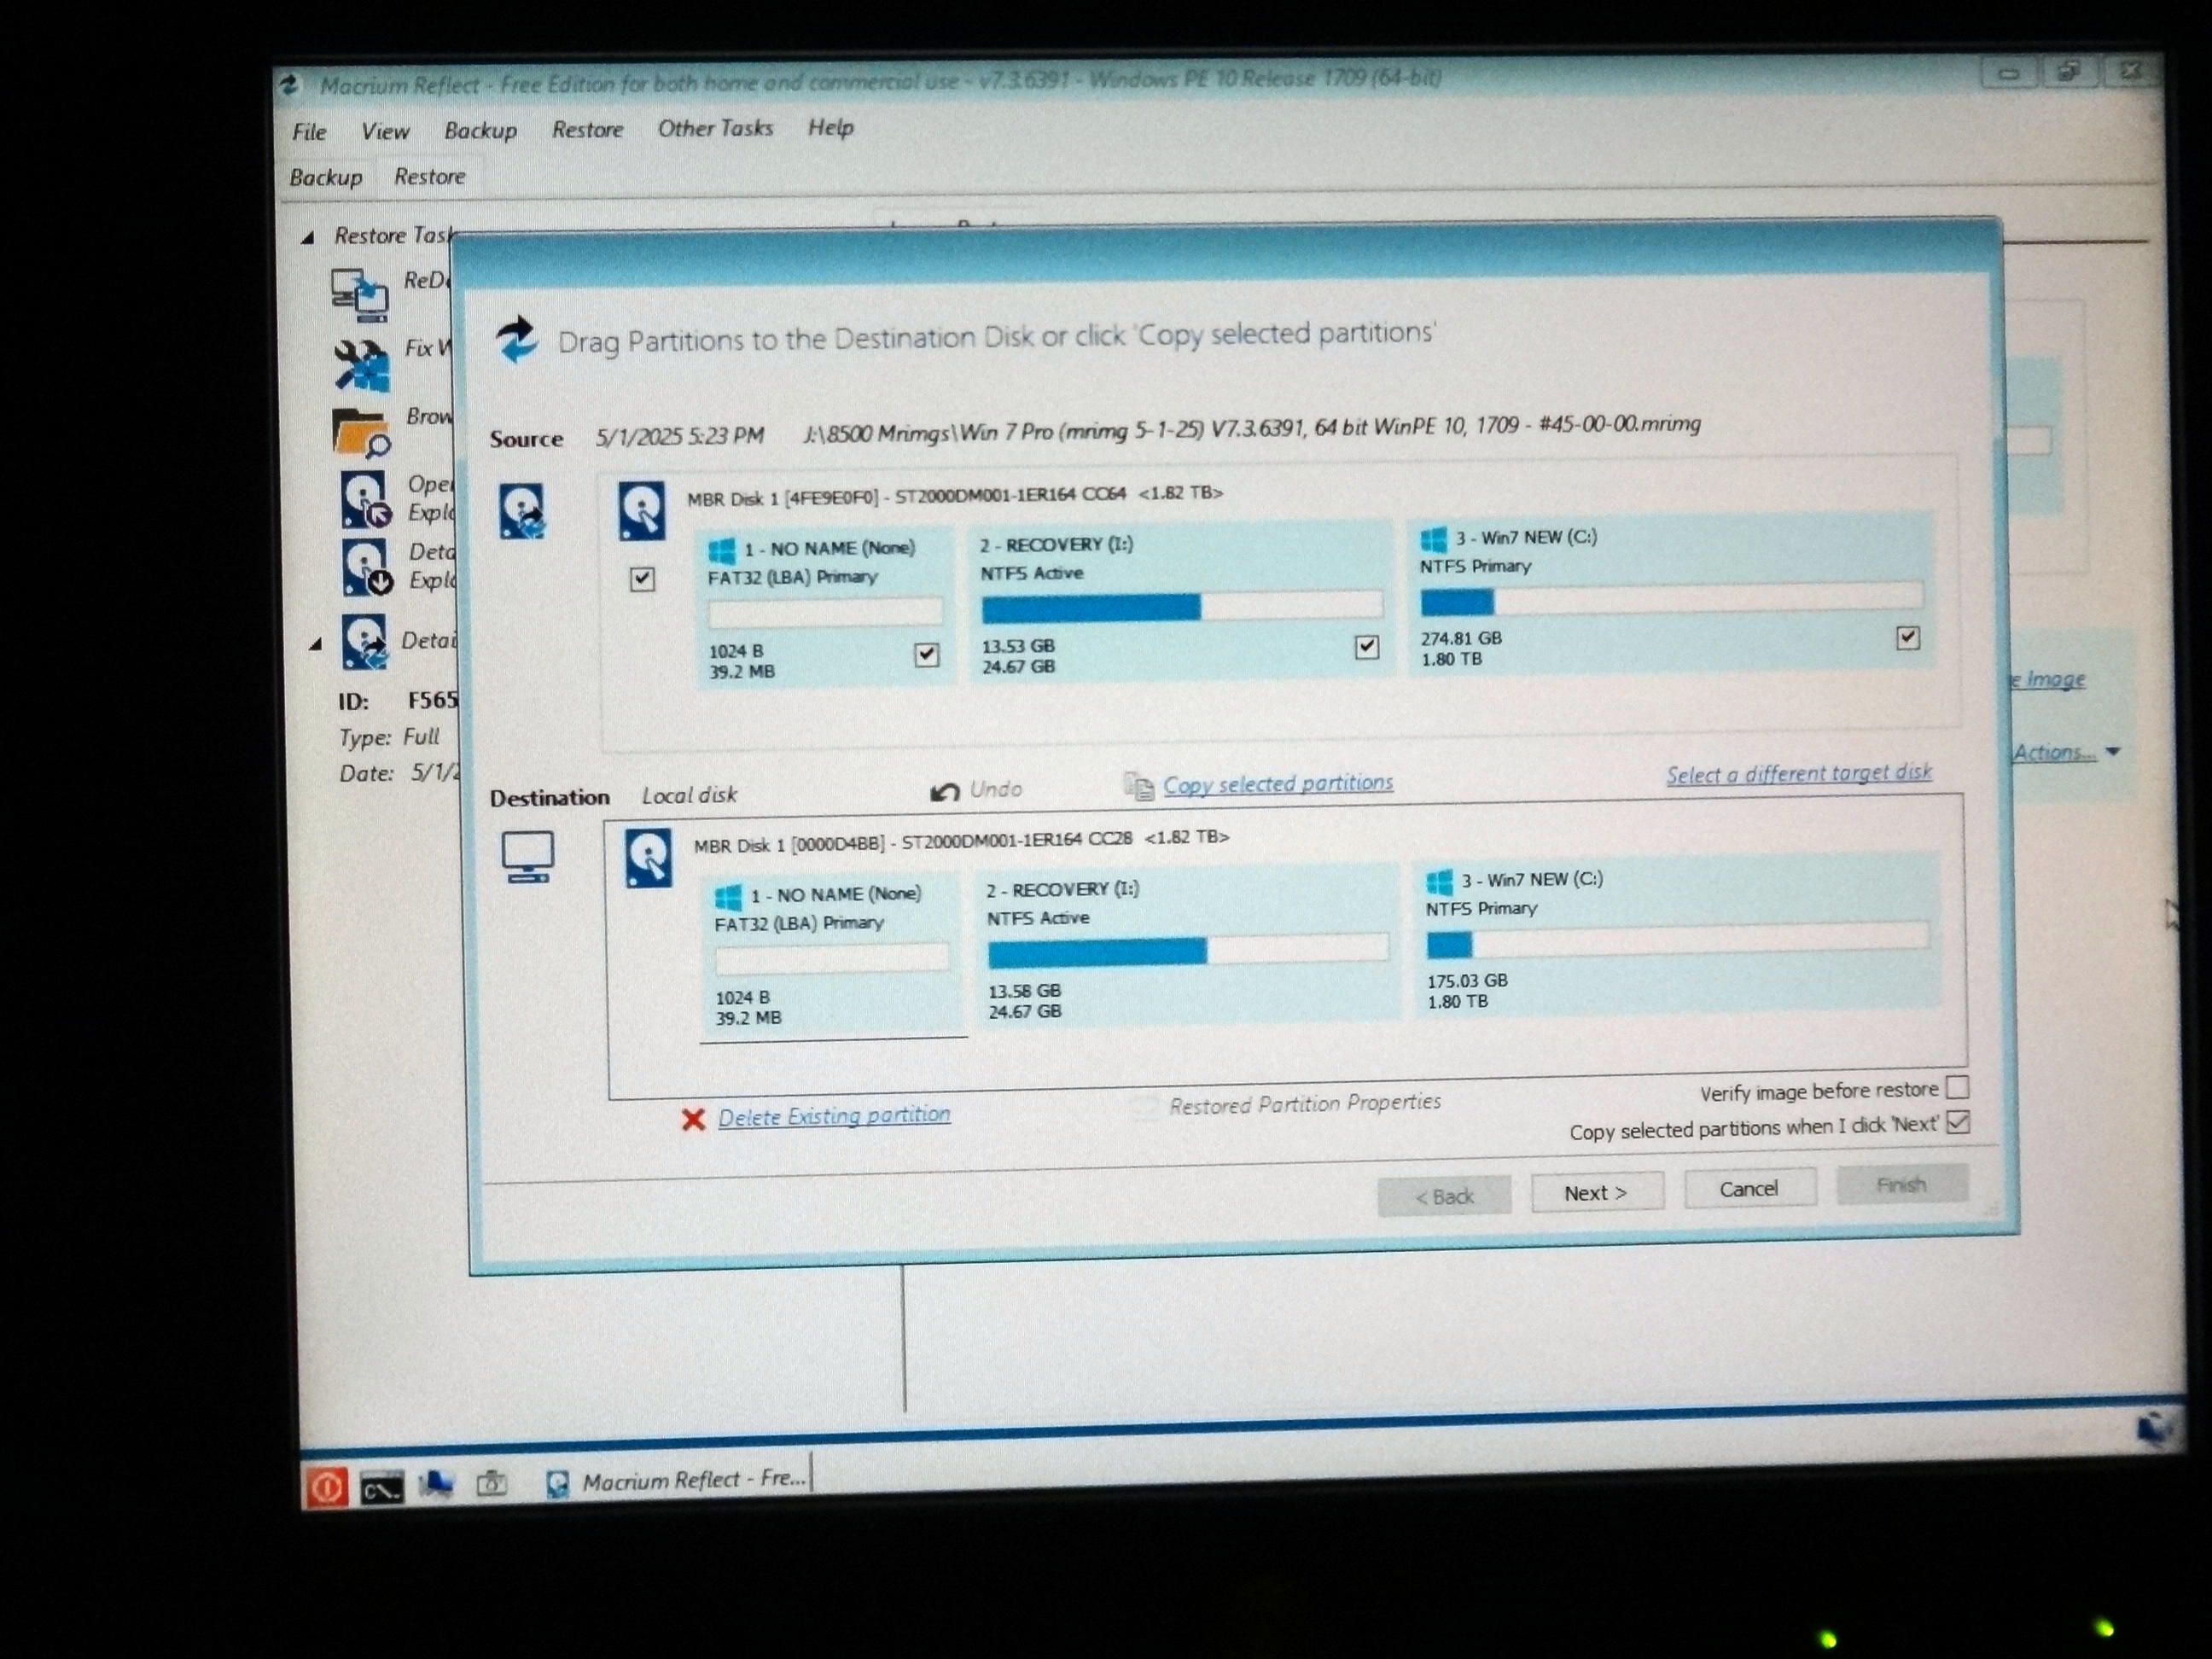
Task: Open the command prompt from taskbar
Action: coord(382,1488)
